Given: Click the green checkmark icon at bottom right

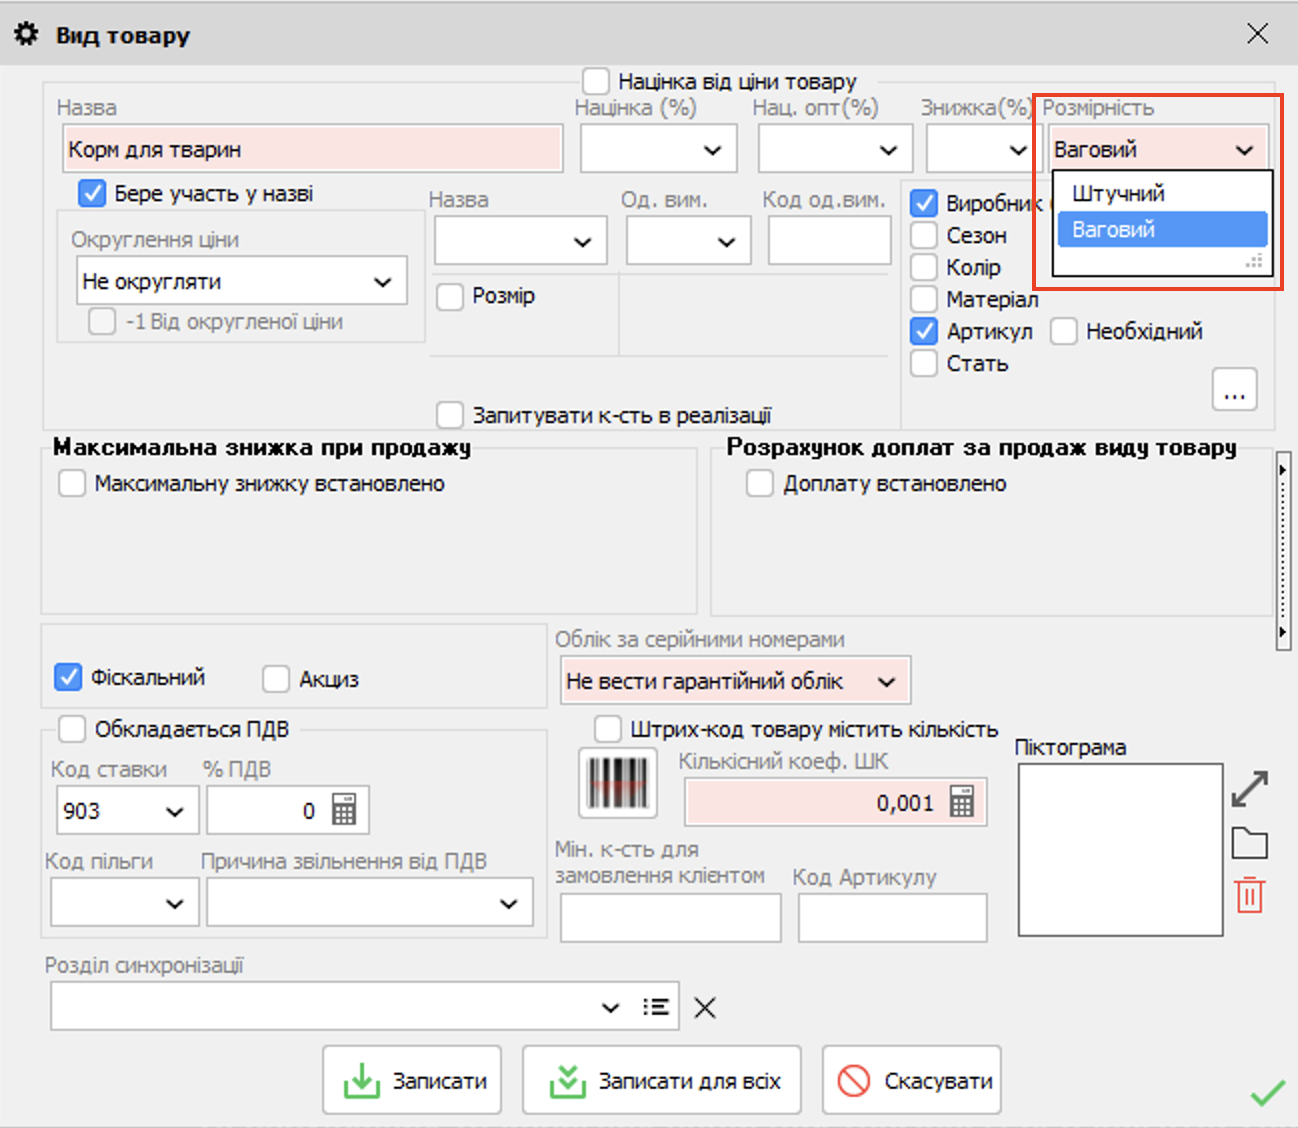Looking at the screenshot, I should pos(1268,1093).
